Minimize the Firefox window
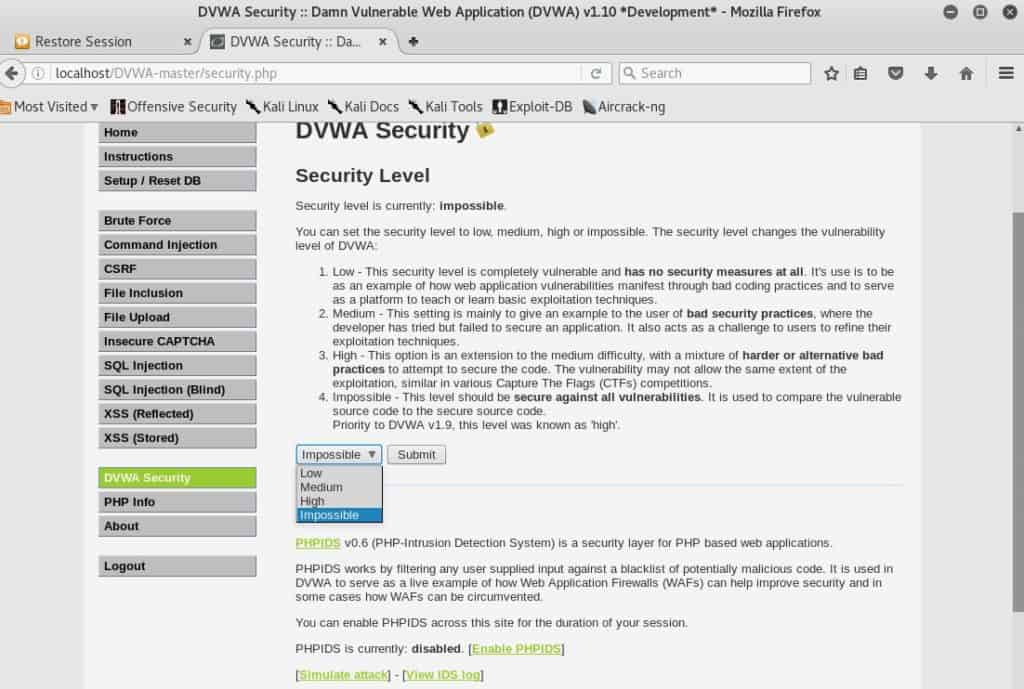 950,12
